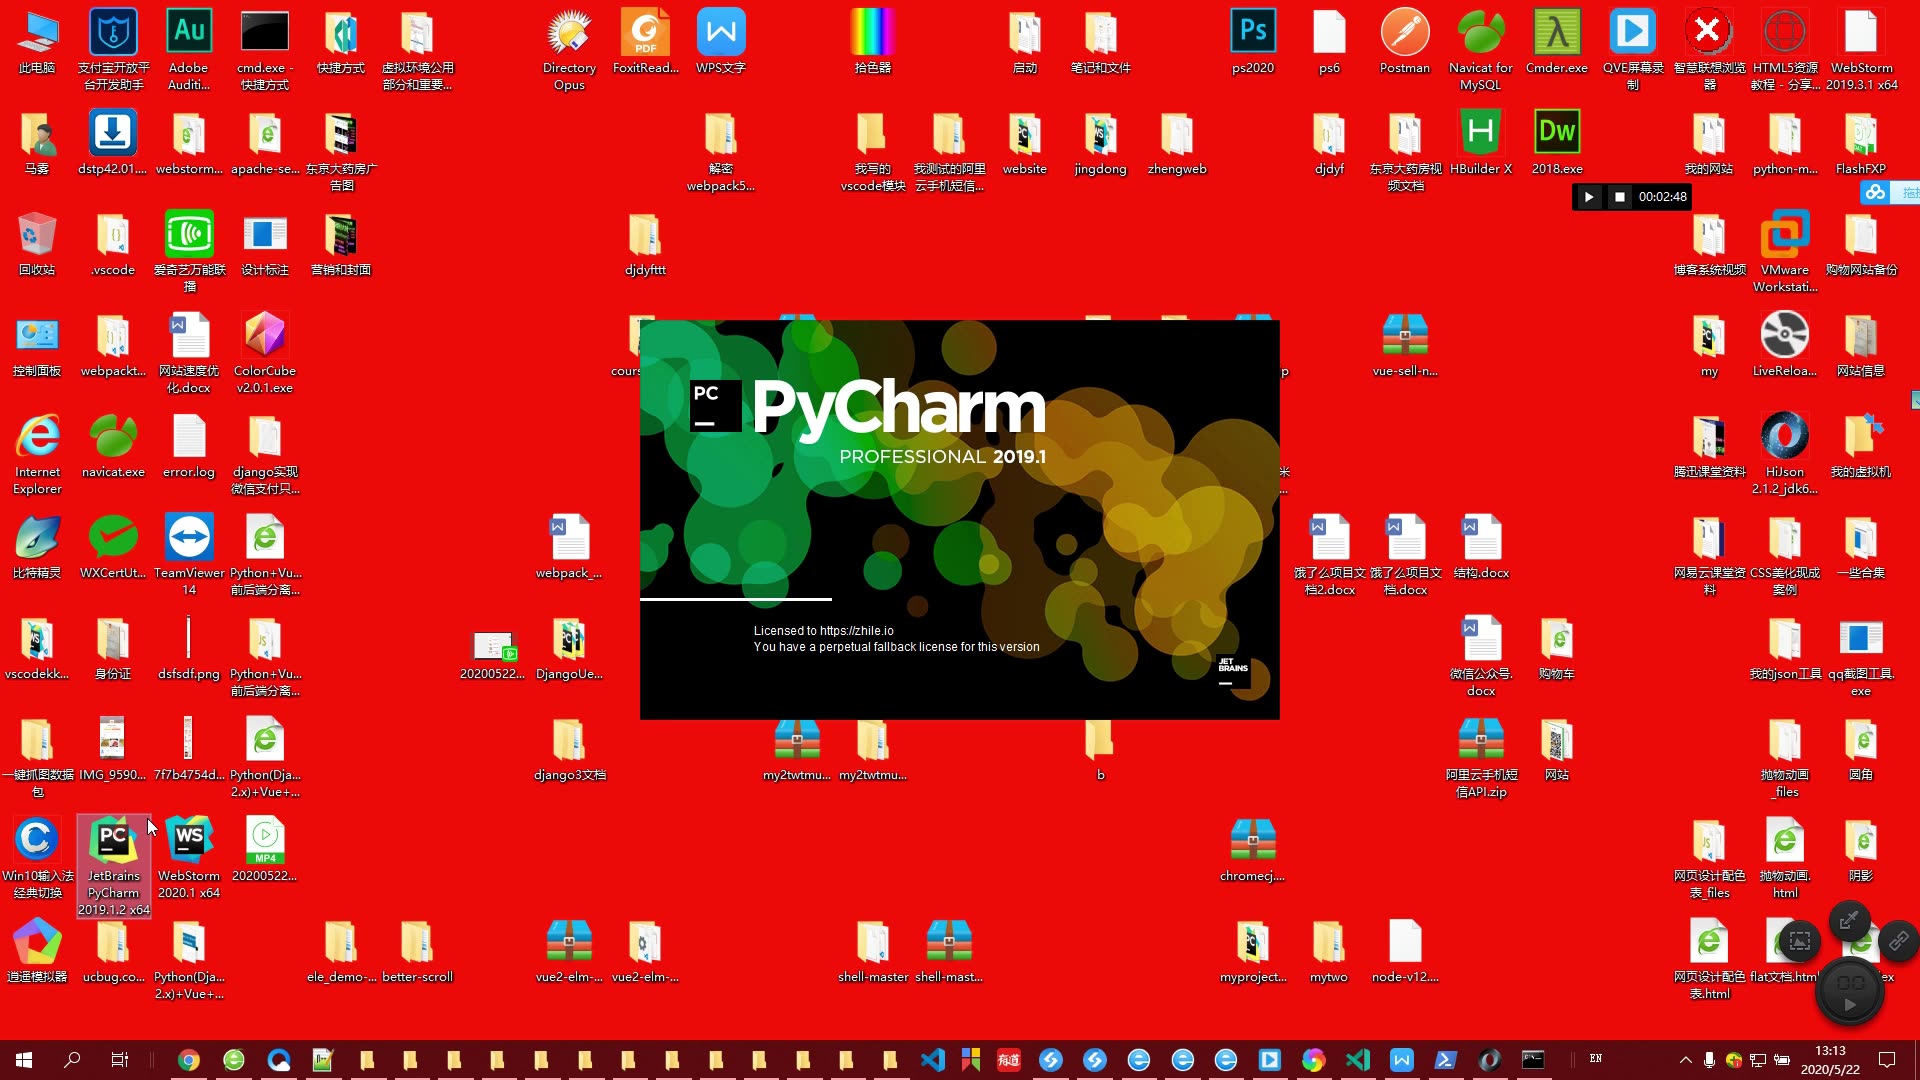Expand the hidden system tray icons arrow
This screenshot has width=1920, height=1080.
coord(1685,1060)
